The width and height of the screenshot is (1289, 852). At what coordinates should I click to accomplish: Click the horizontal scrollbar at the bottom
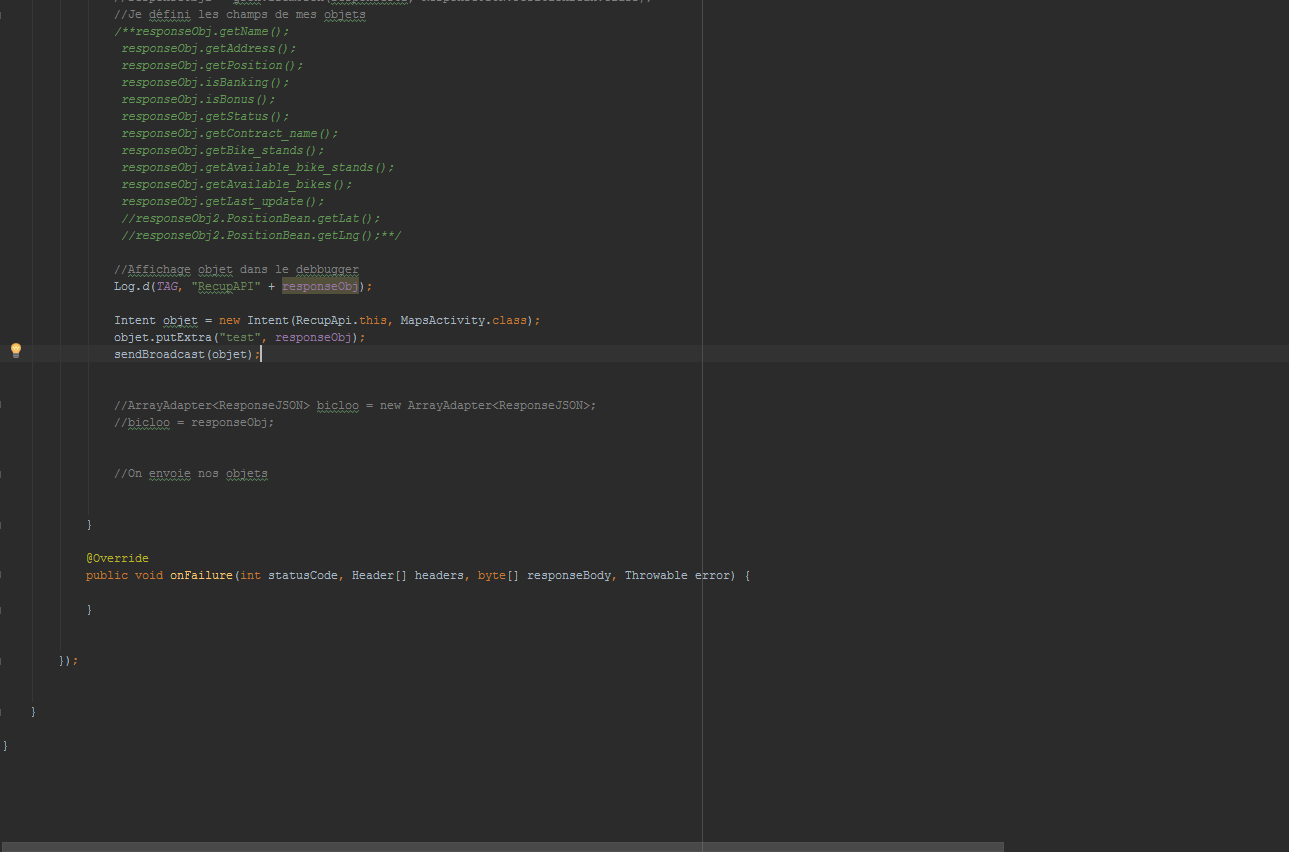click(502, 847)
